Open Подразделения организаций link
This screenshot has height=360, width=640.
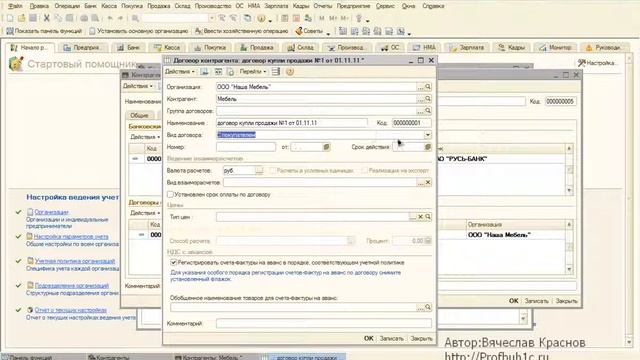pos(72,285)
